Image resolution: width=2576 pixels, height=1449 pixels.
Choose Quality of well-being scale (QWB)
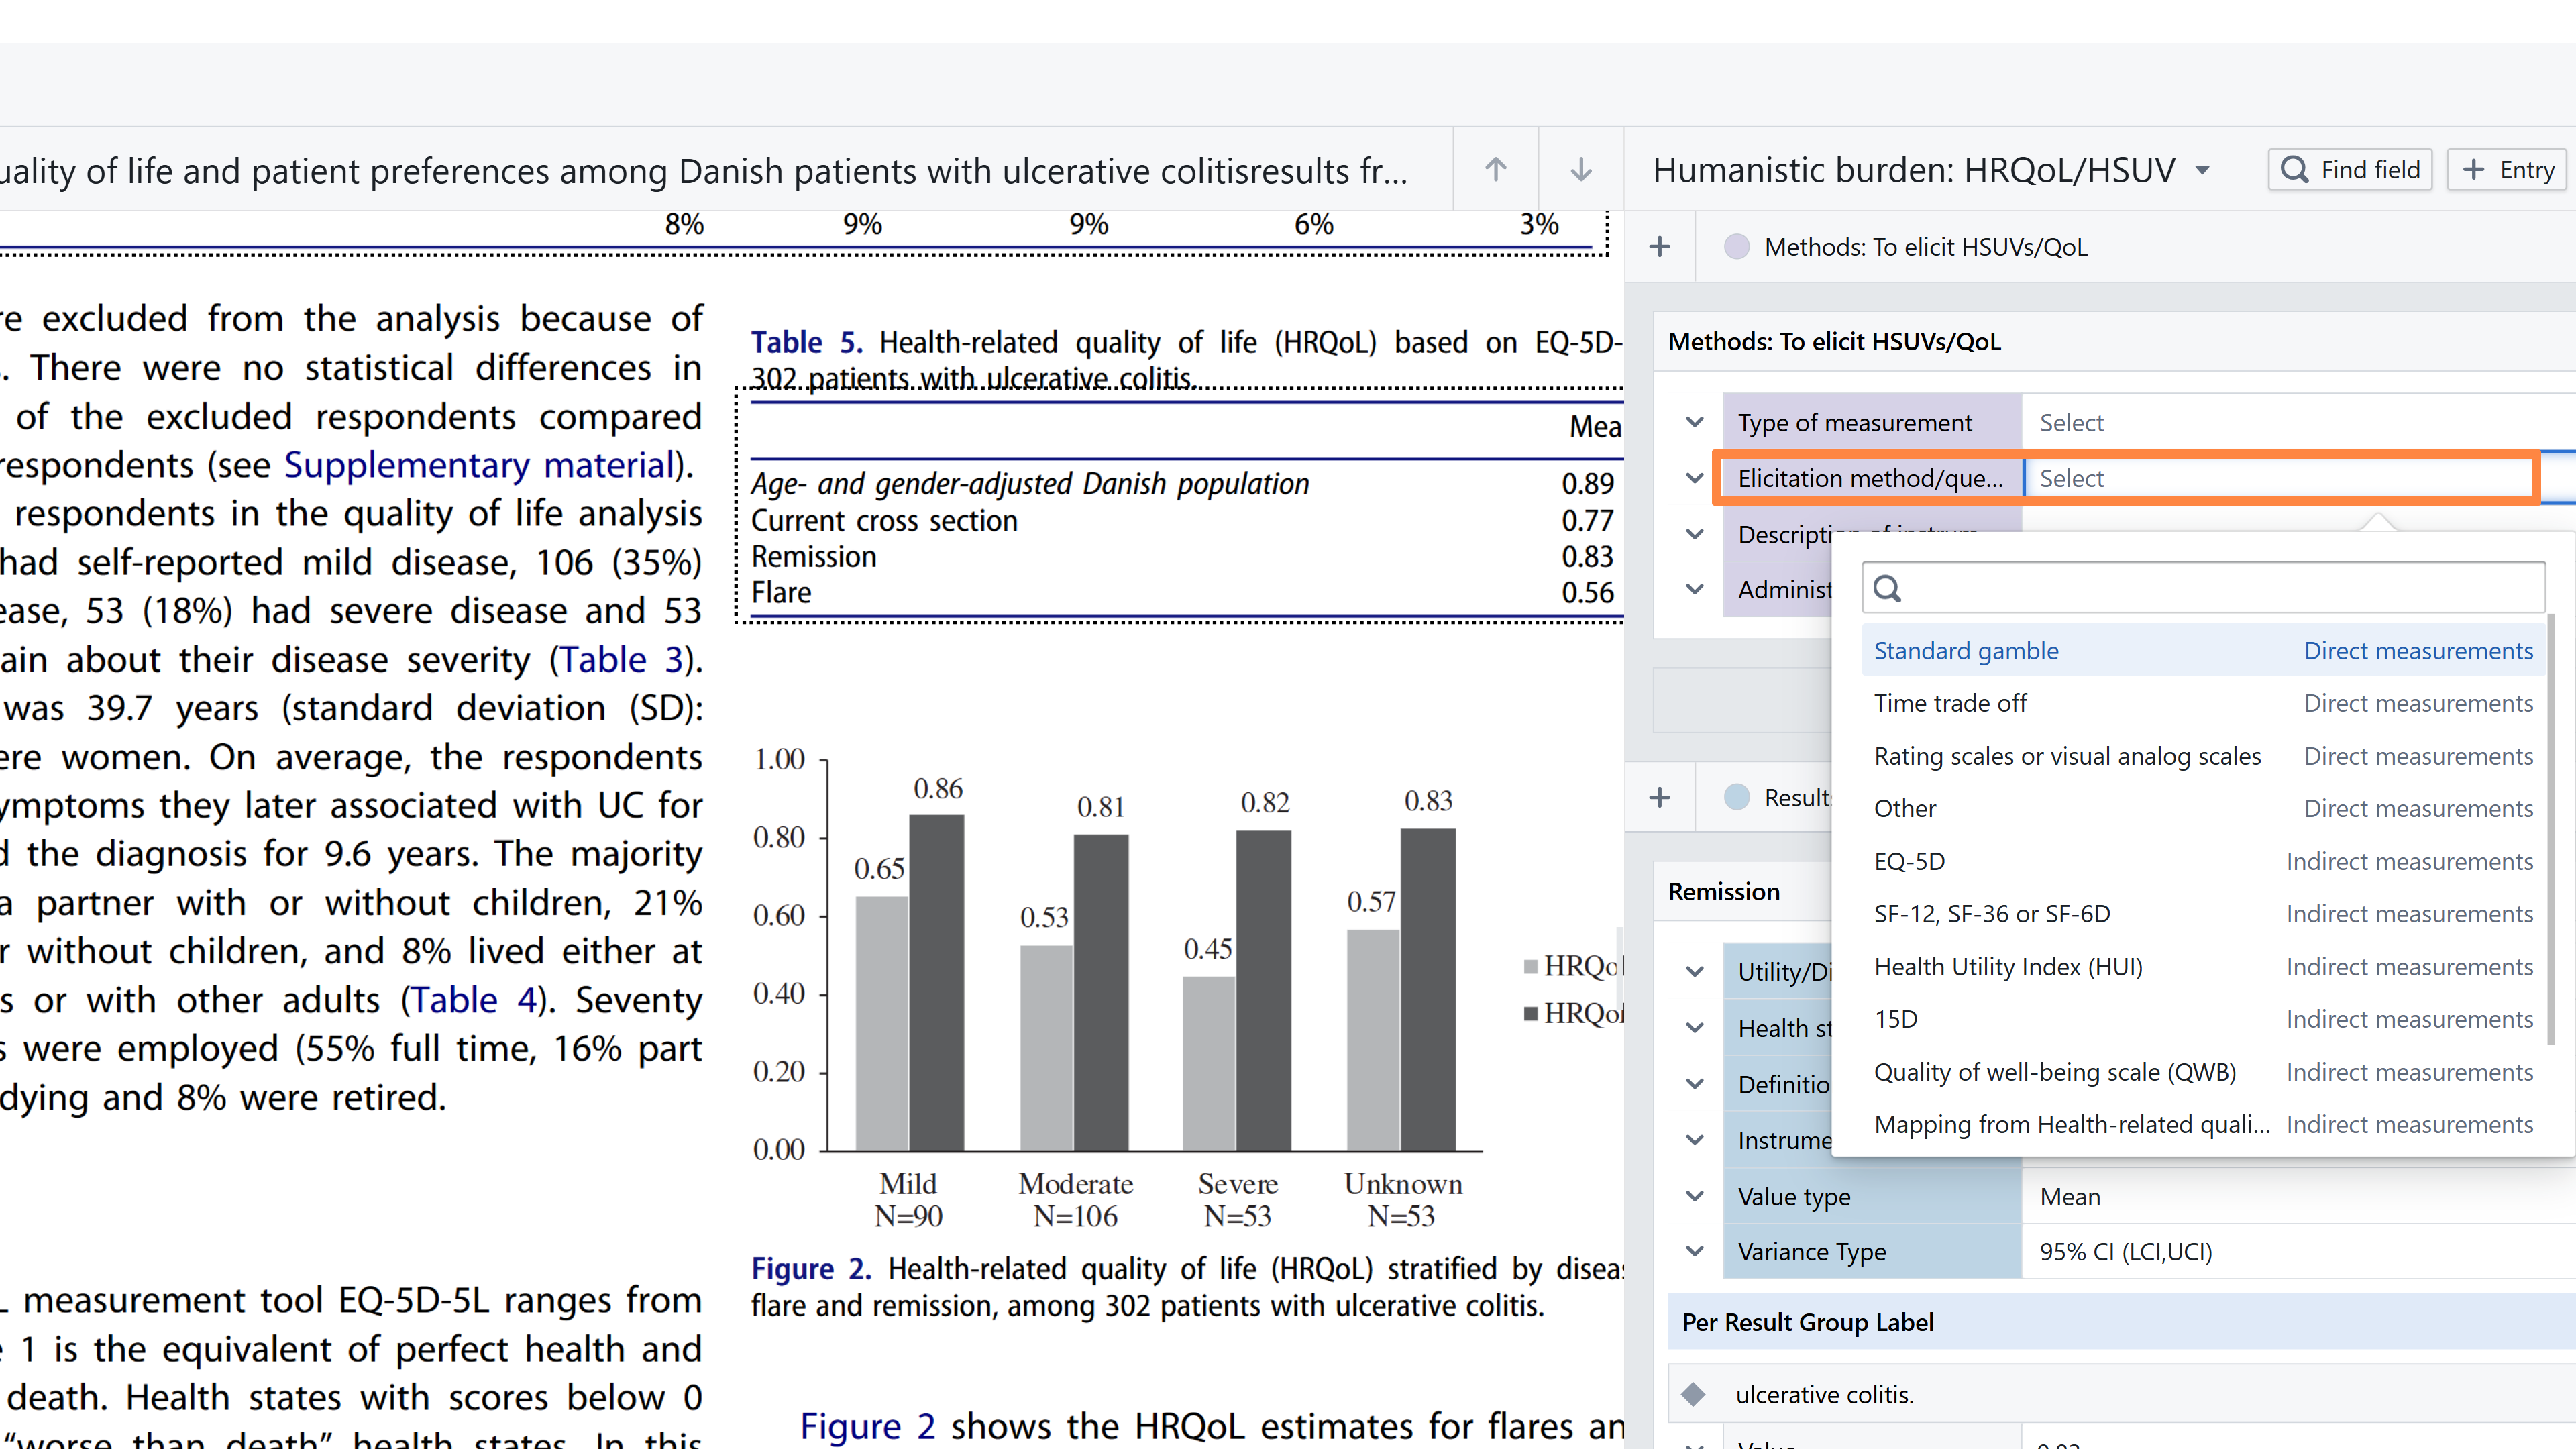point(2203,1072)
